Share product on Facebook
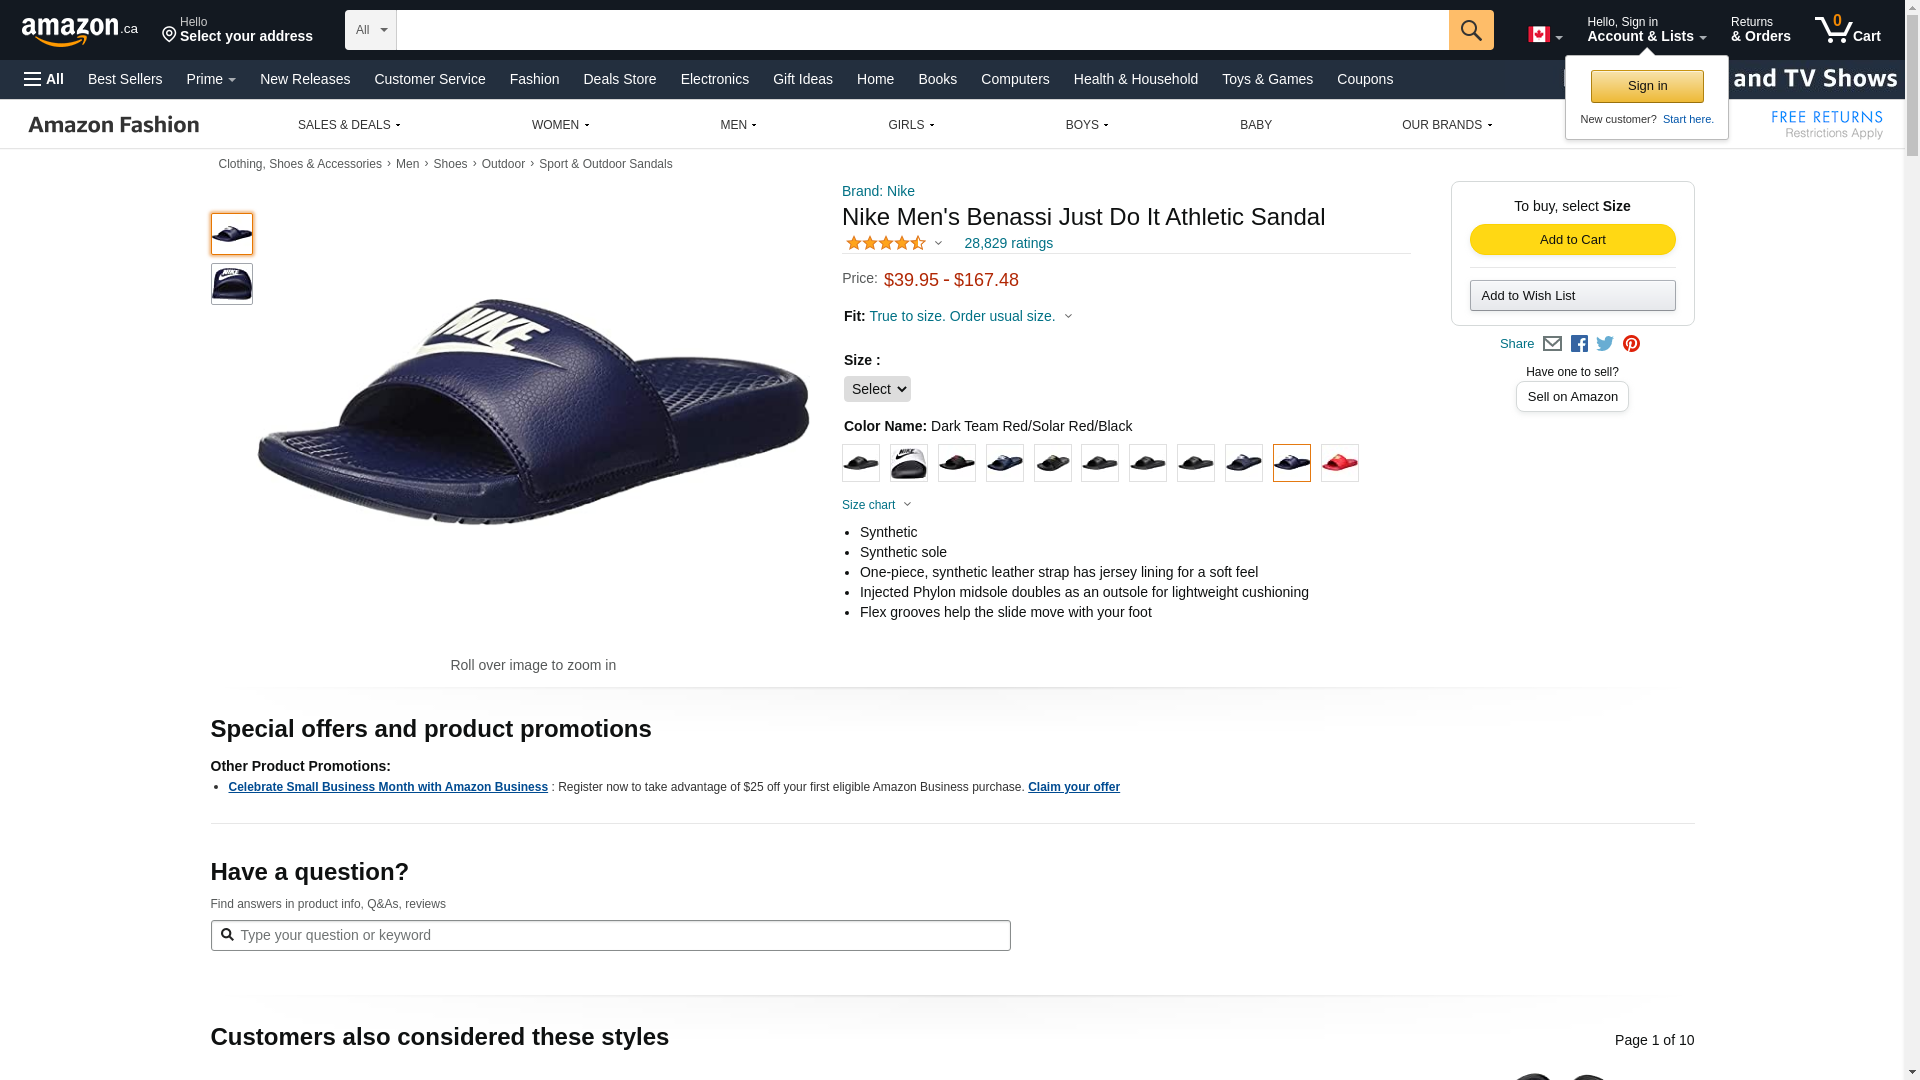Image resolution: width=1920 pixels, height=1080 pixels. (x=1579, y=343)
